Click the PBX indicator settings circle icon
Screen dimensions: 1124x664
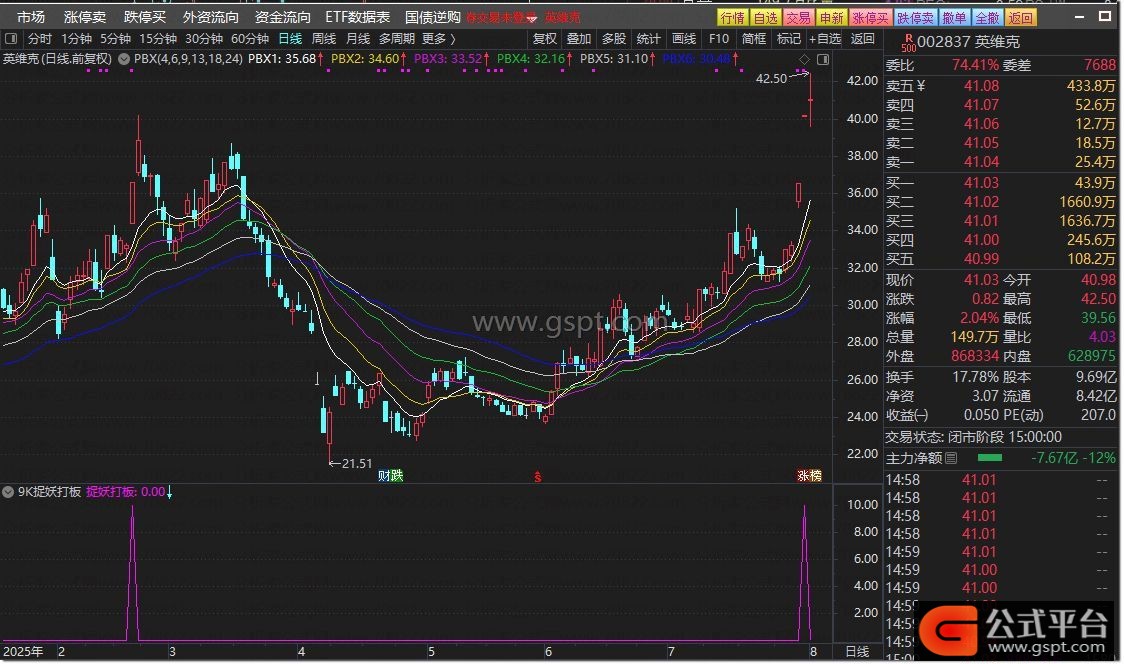[x=124, y=59]
